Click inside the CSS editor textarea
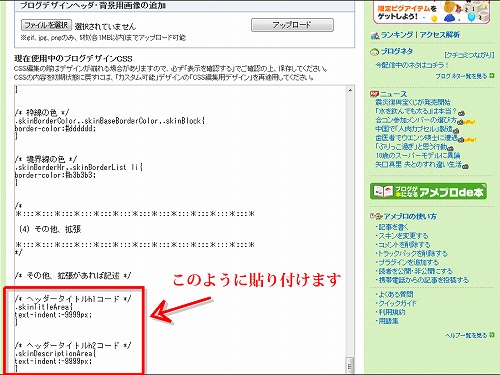Viewport: 500px width, 375px height. (180, 228)
